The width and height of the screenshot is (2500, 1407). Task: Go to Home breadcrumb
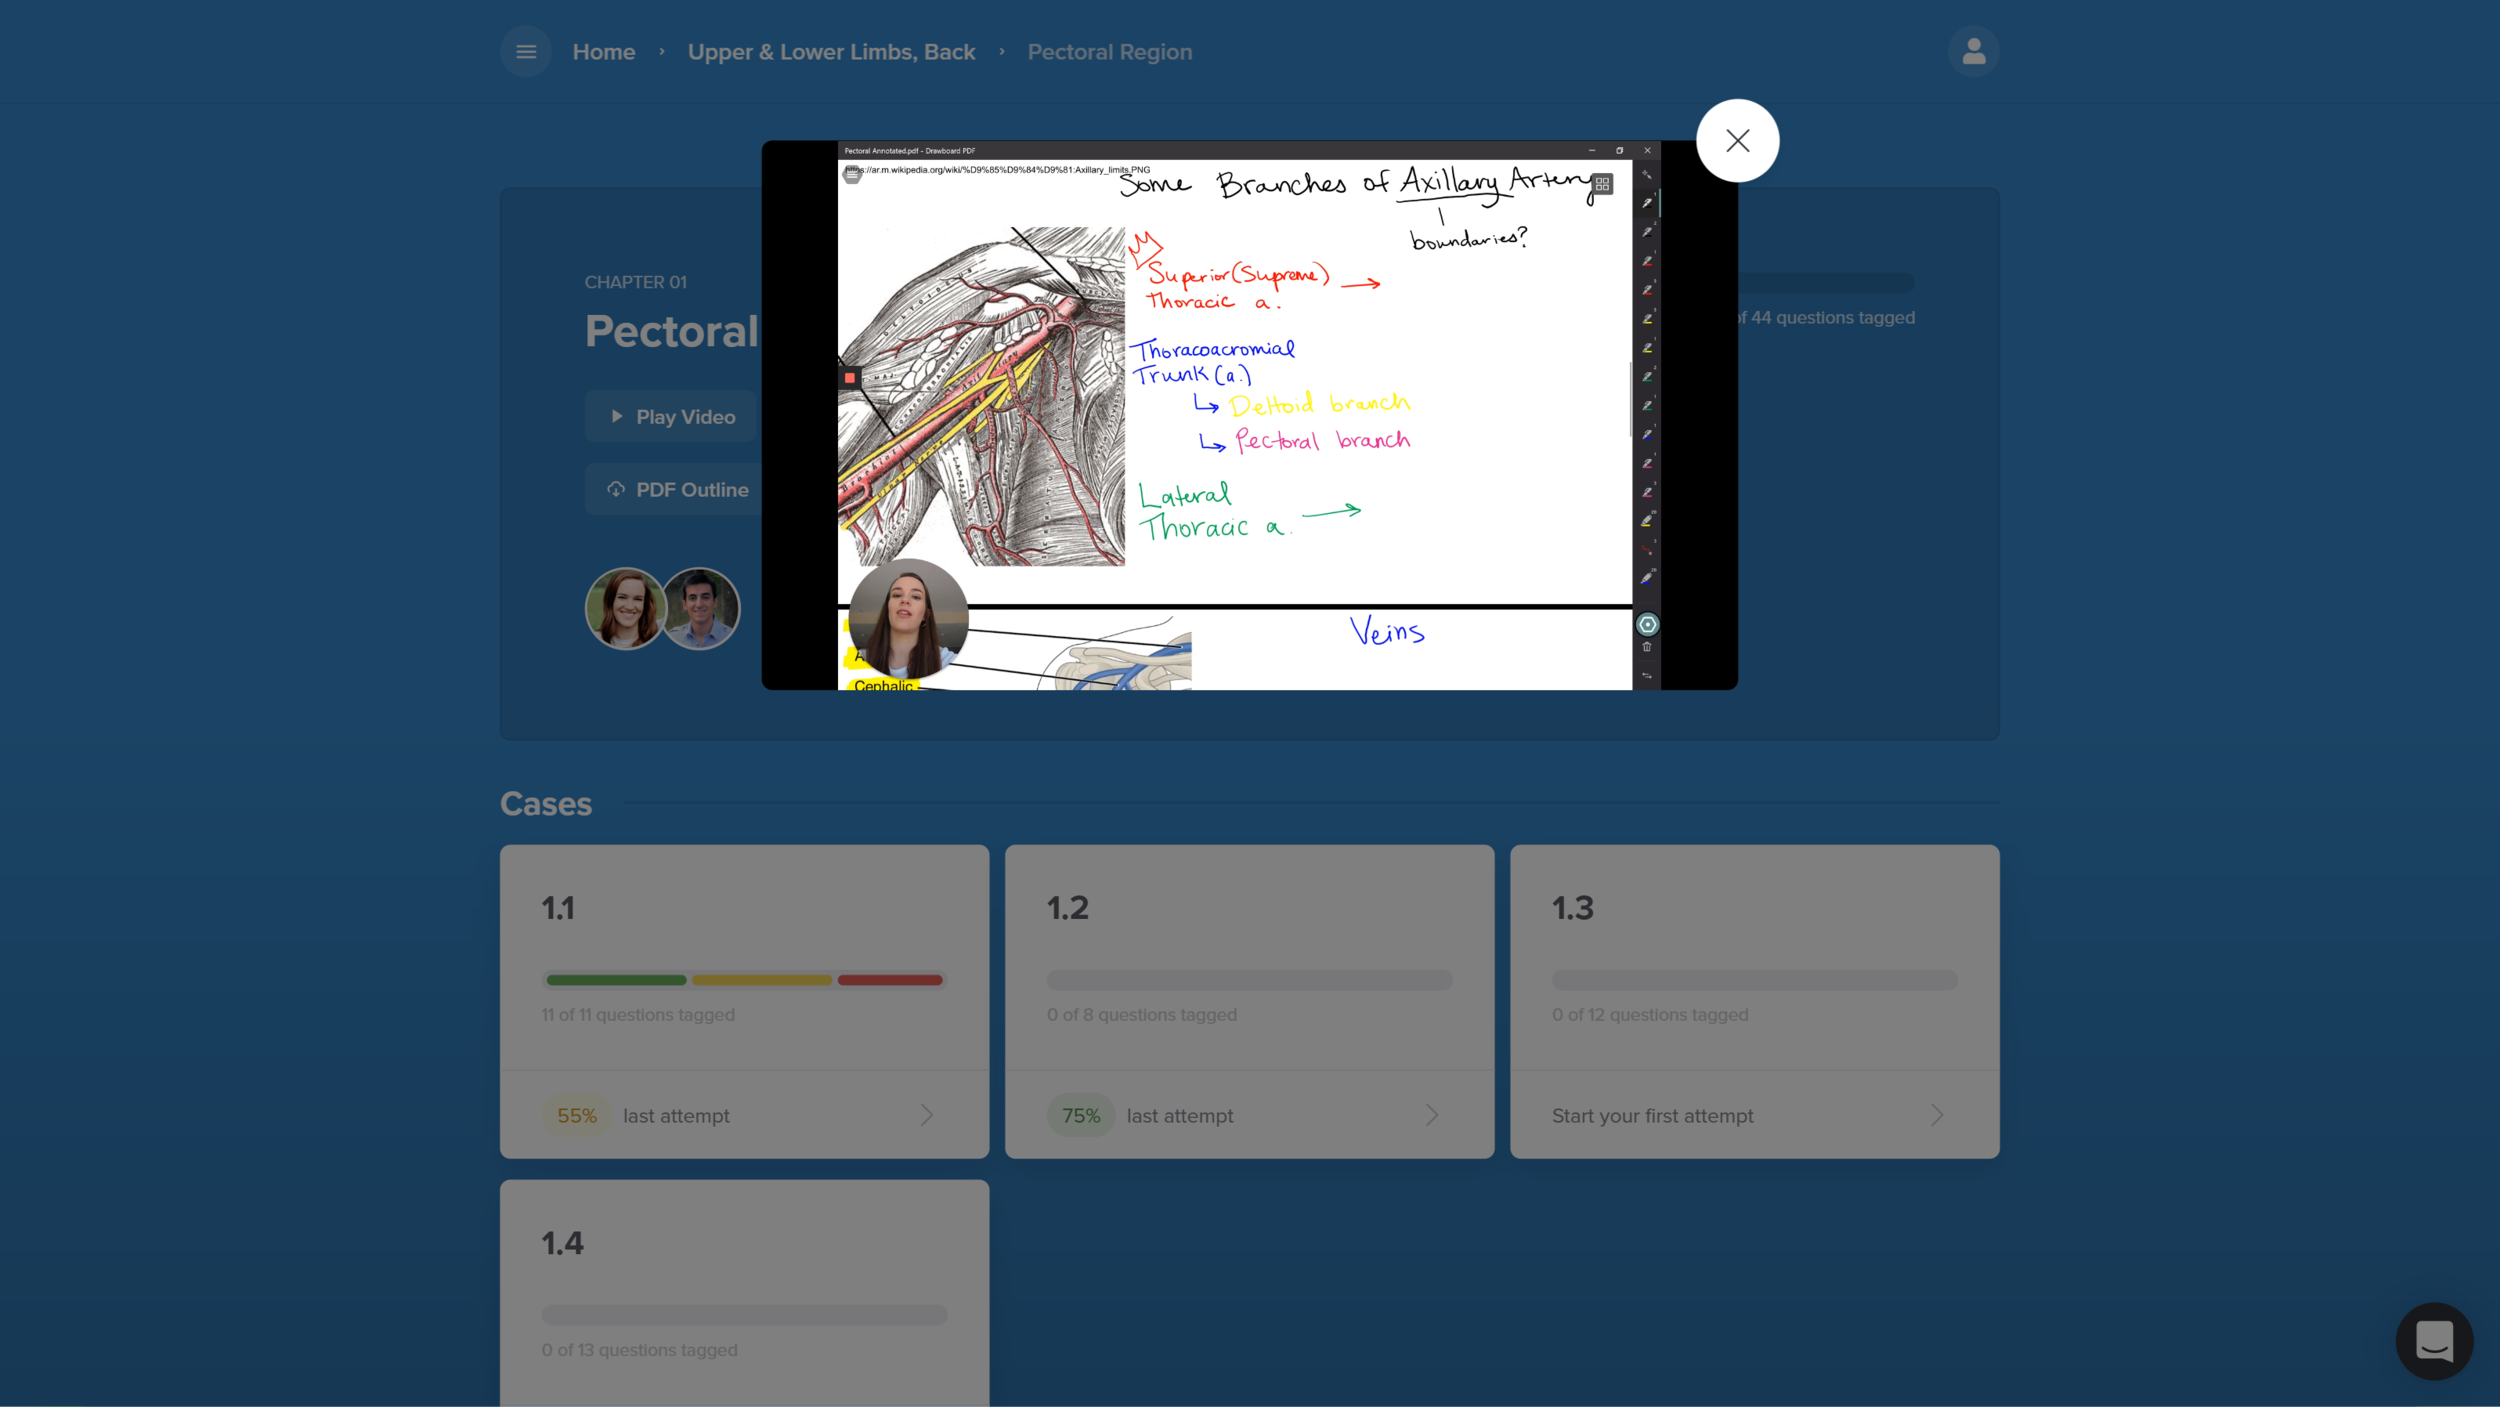[x=603, y=52]
